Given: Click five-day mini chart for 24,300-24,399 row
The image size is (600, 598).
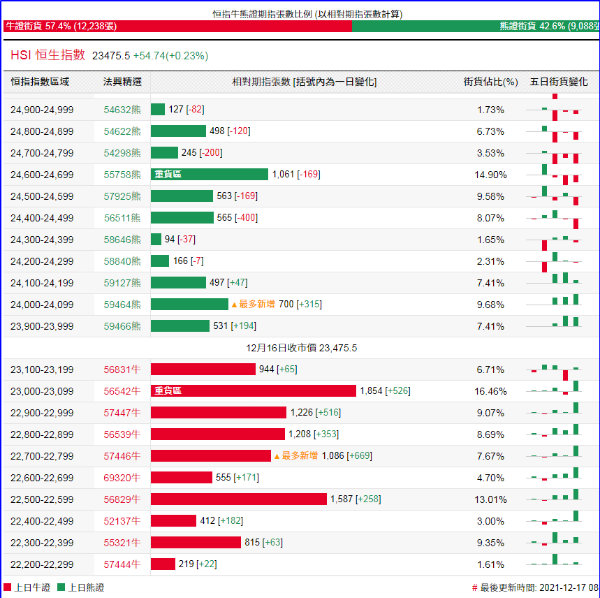Looking at the screenshot, I should pos(558,239).
